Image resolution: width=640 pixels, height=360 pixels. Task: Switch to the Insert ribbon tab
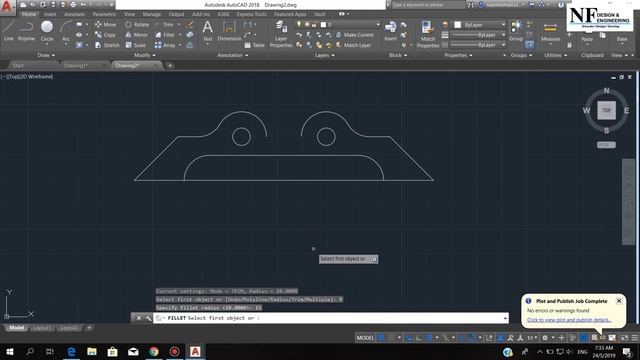click(x=50, y=14)
